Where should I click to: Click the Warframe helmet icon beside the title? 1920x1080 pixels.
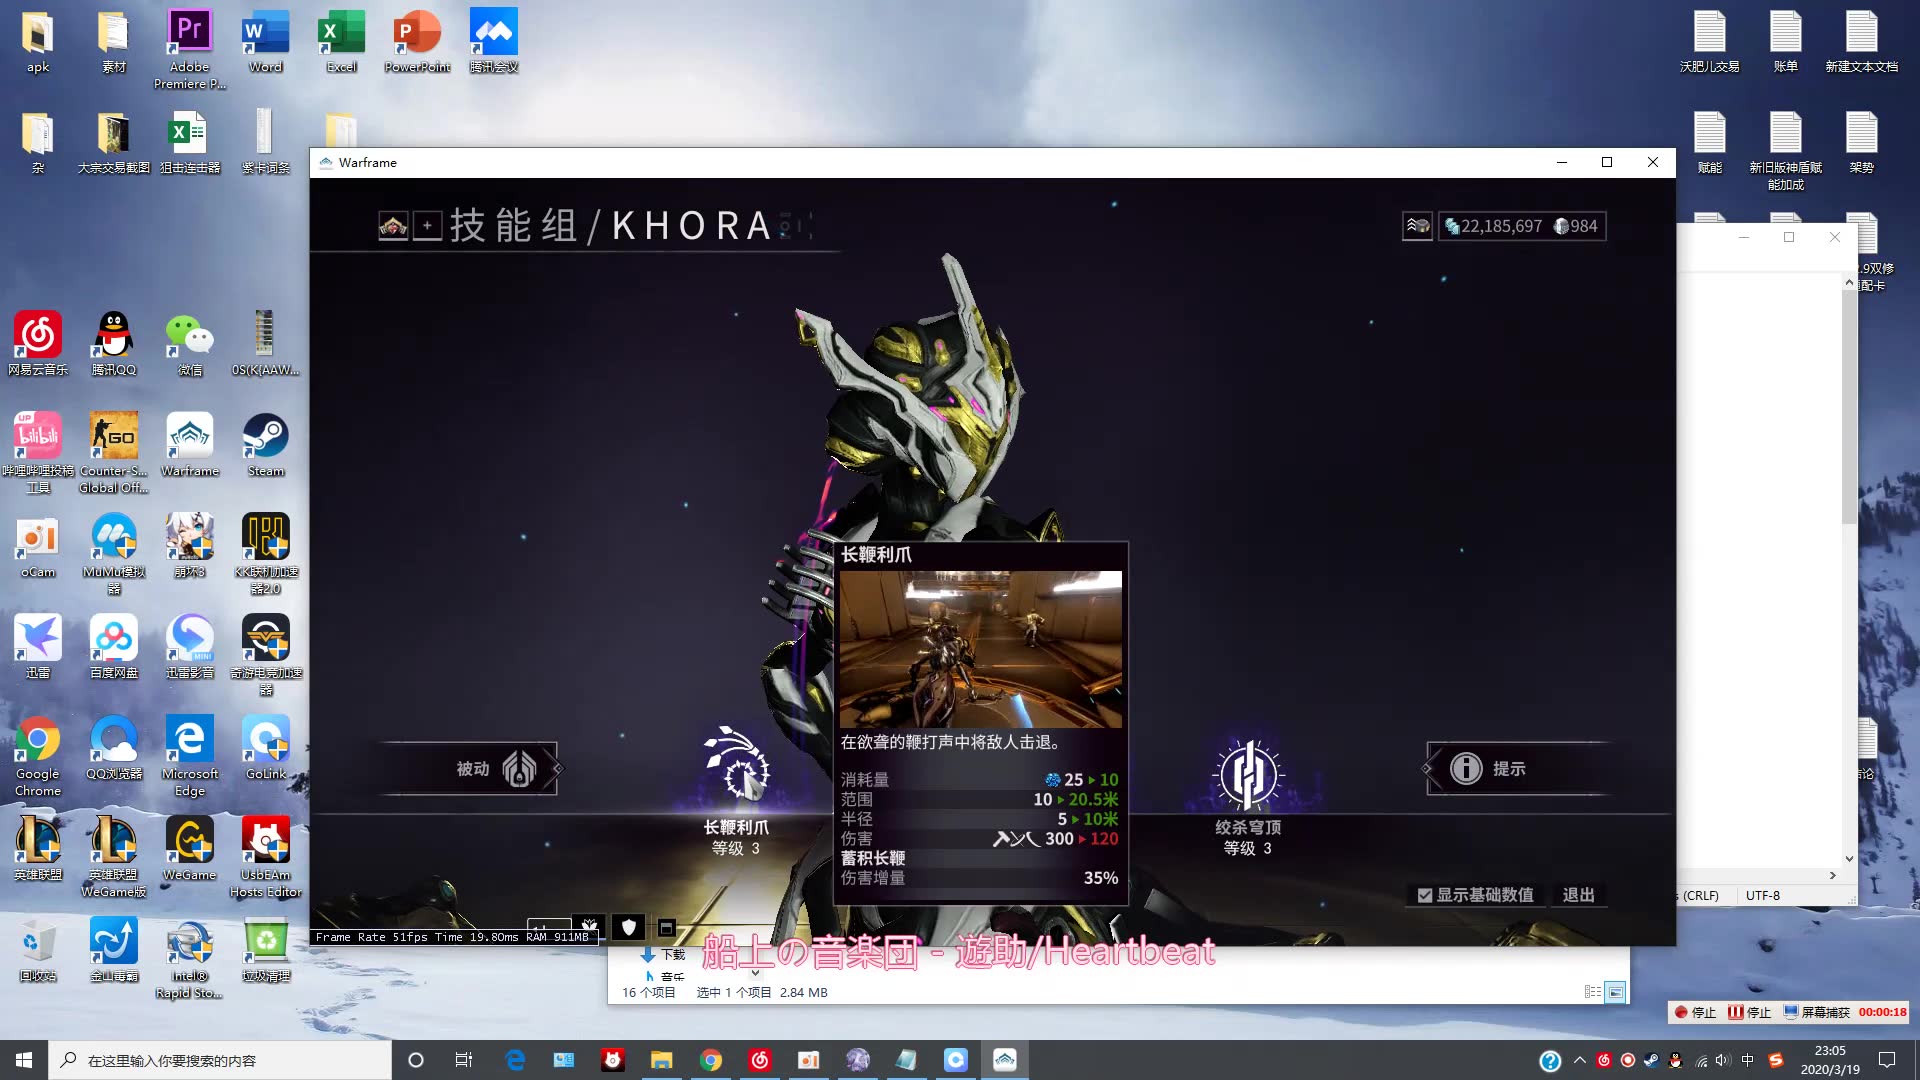(393, 226)
